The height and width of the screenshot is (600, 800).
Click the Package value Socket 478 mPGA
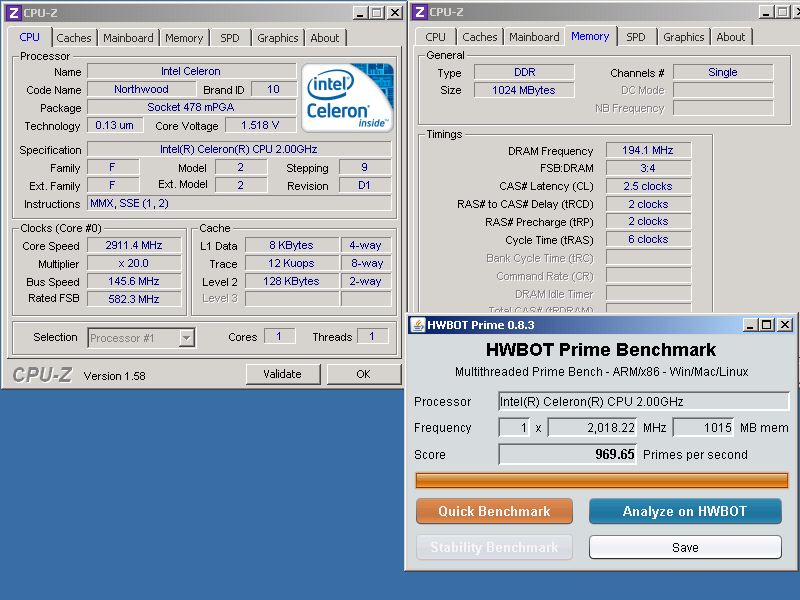tap(191, 107)
